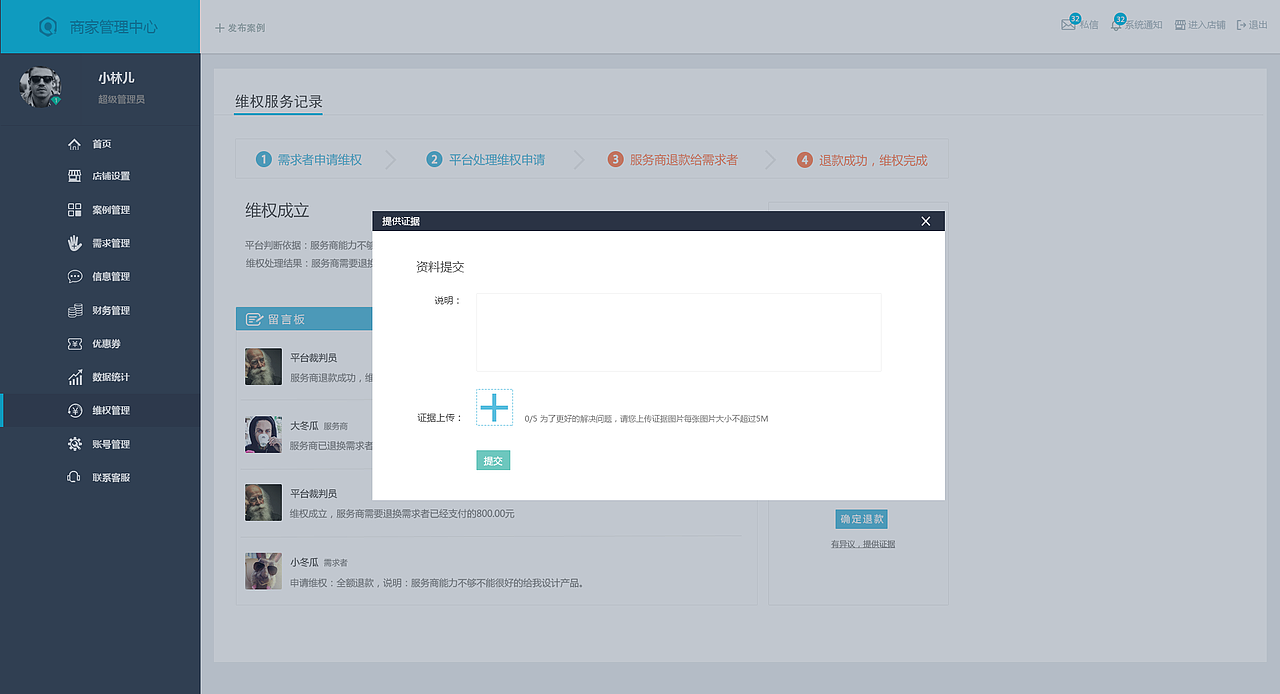The width and height of the screenshot is (1280, 694).
Task: Click the 超级管理员 role label
Action: coord(121,100)
